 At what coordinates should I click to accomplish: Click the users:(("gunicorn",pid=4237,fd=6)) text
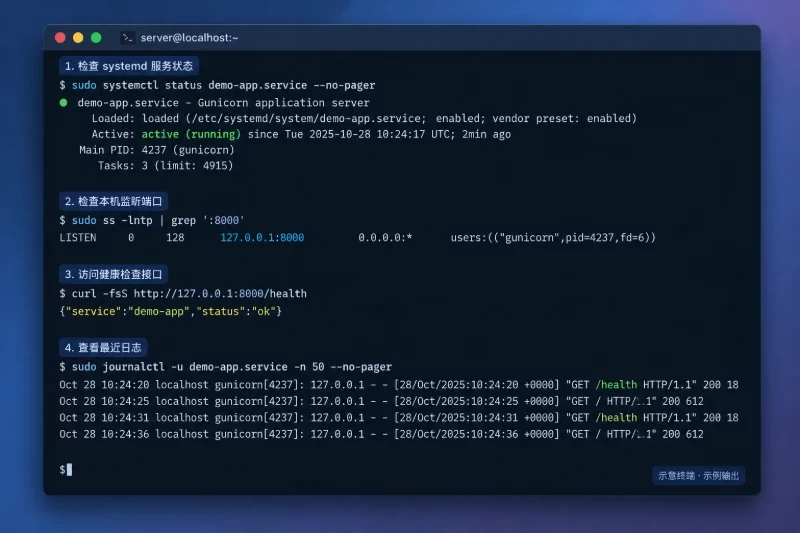pos(553,238)
